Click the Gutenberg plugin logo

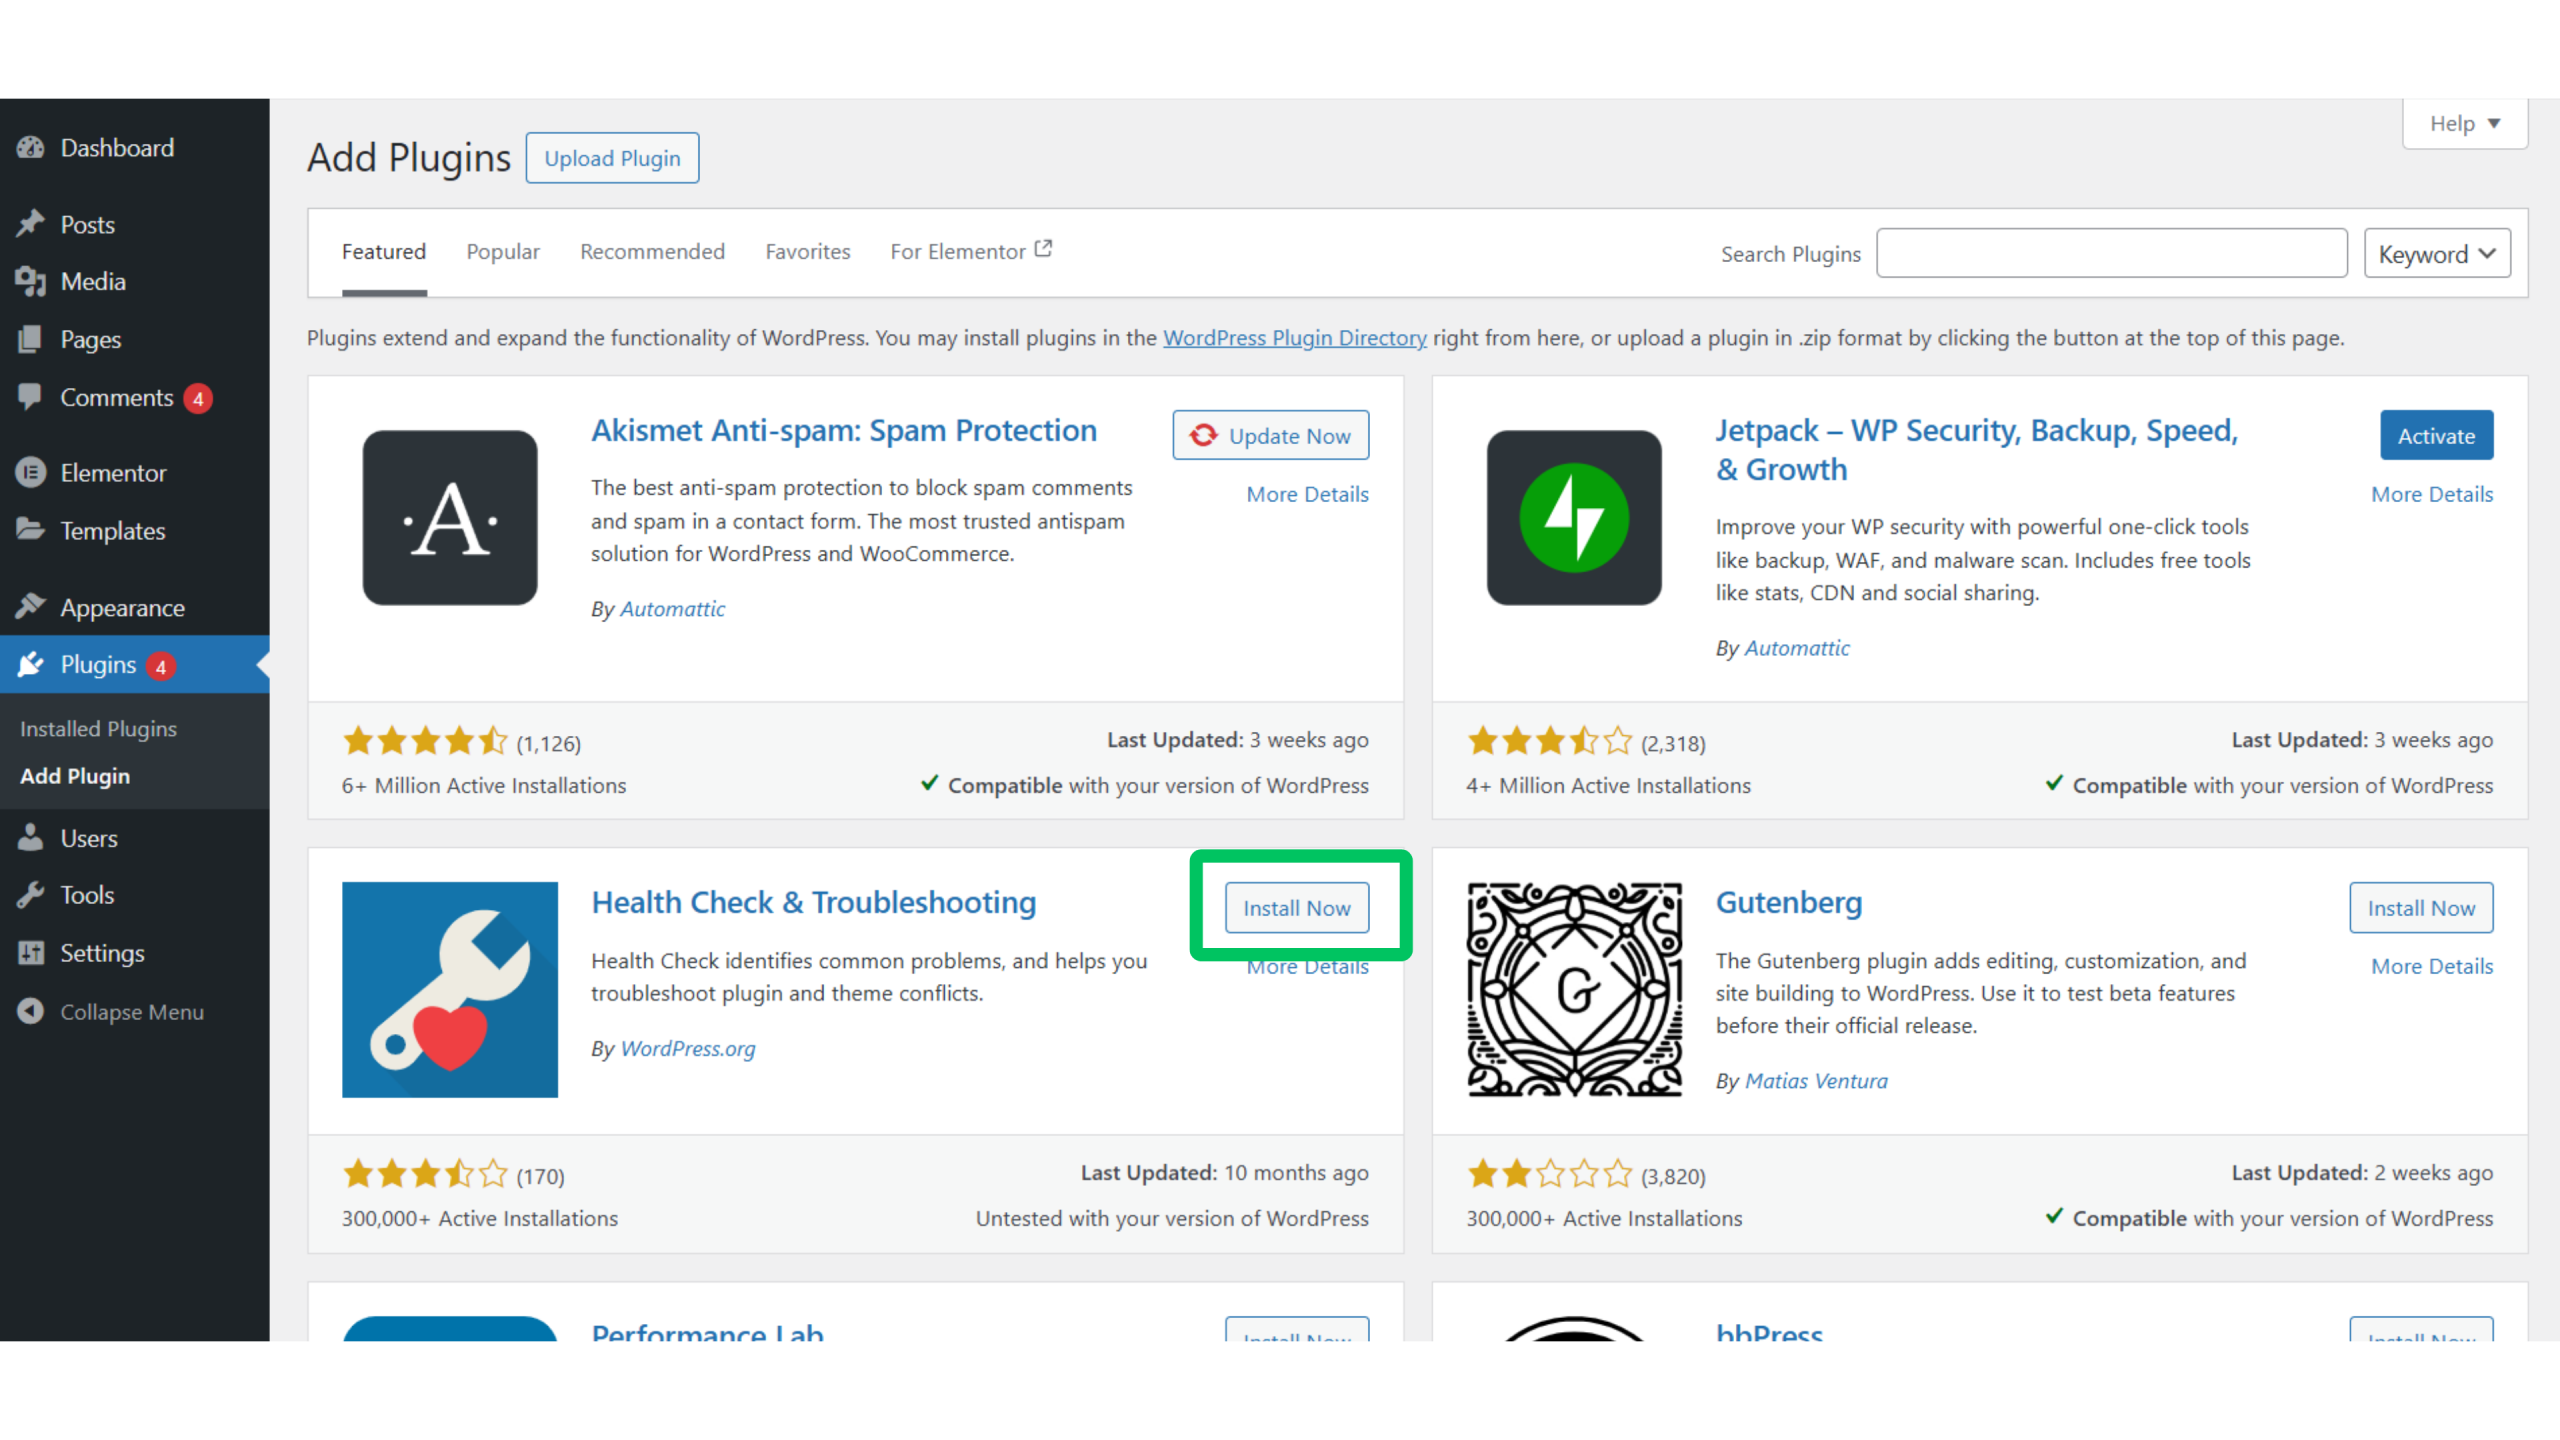(1574, 990)
